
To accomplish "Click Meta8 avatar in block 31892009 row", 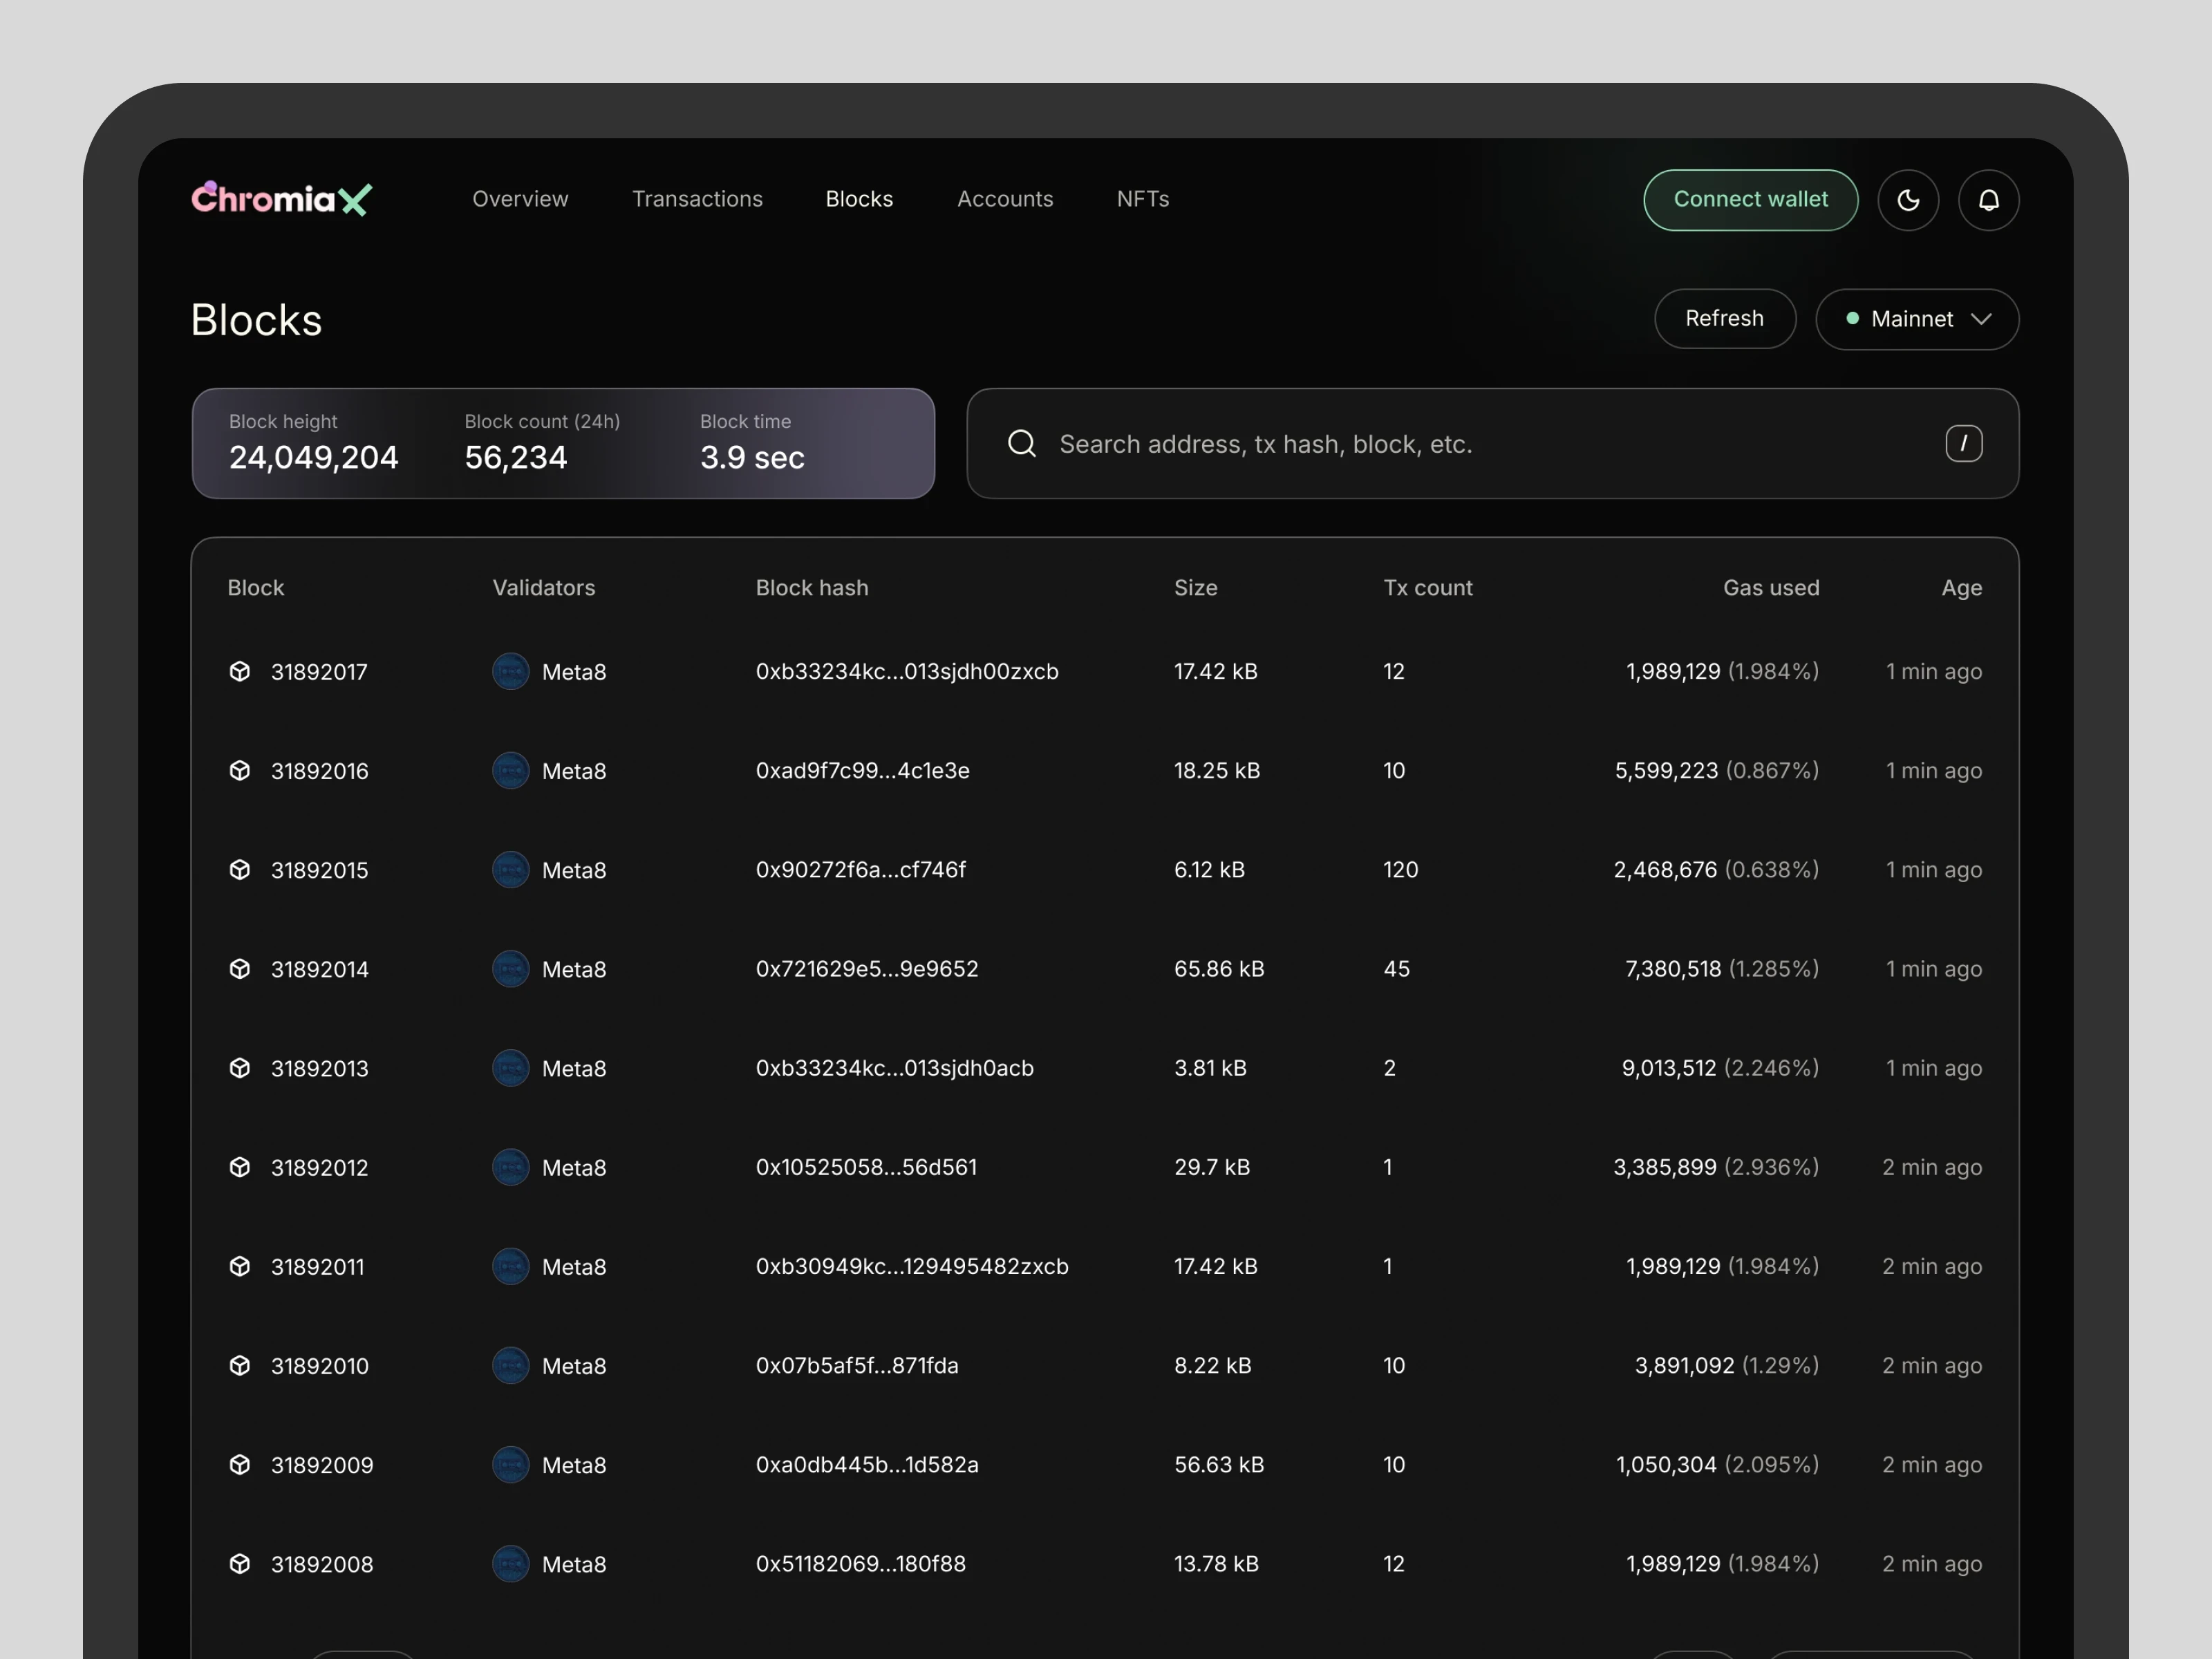I will point(510,1464).
